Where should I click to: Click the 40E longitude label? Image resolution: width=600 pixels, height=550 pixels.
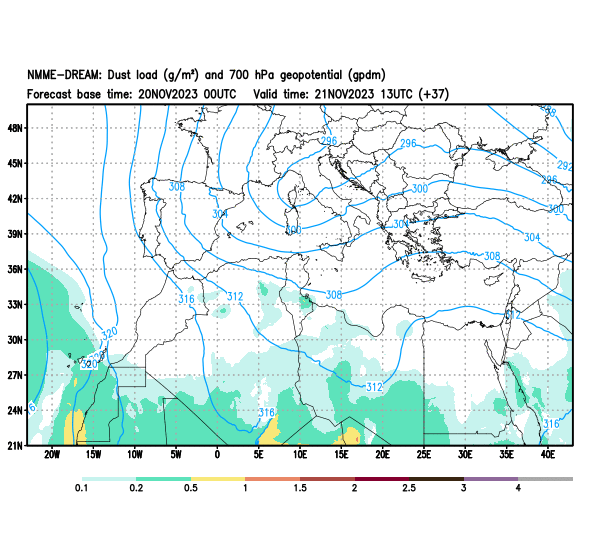pyautogui.click(x=548, y=455)
